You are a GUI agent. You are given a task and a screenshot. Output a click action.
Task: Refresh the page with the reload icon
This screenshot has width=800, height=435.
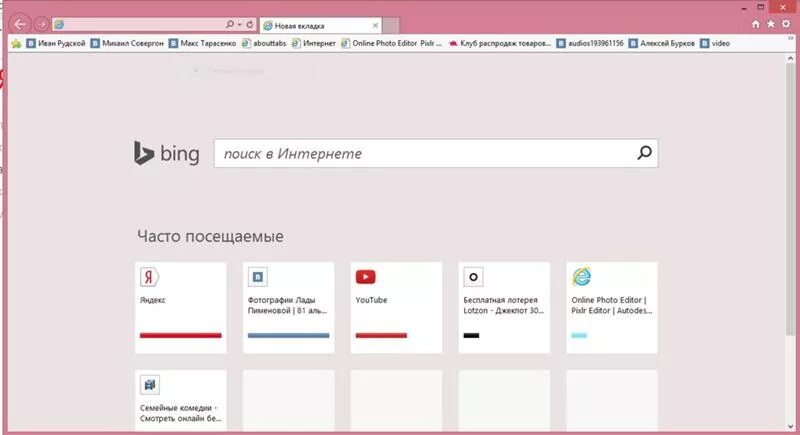coord(249,24)
